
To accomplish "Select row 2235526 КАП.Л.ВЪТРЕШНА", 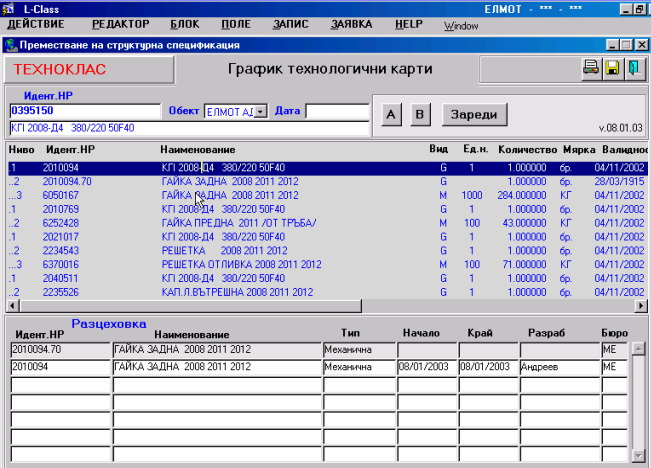I will click(x=327, y=292).
